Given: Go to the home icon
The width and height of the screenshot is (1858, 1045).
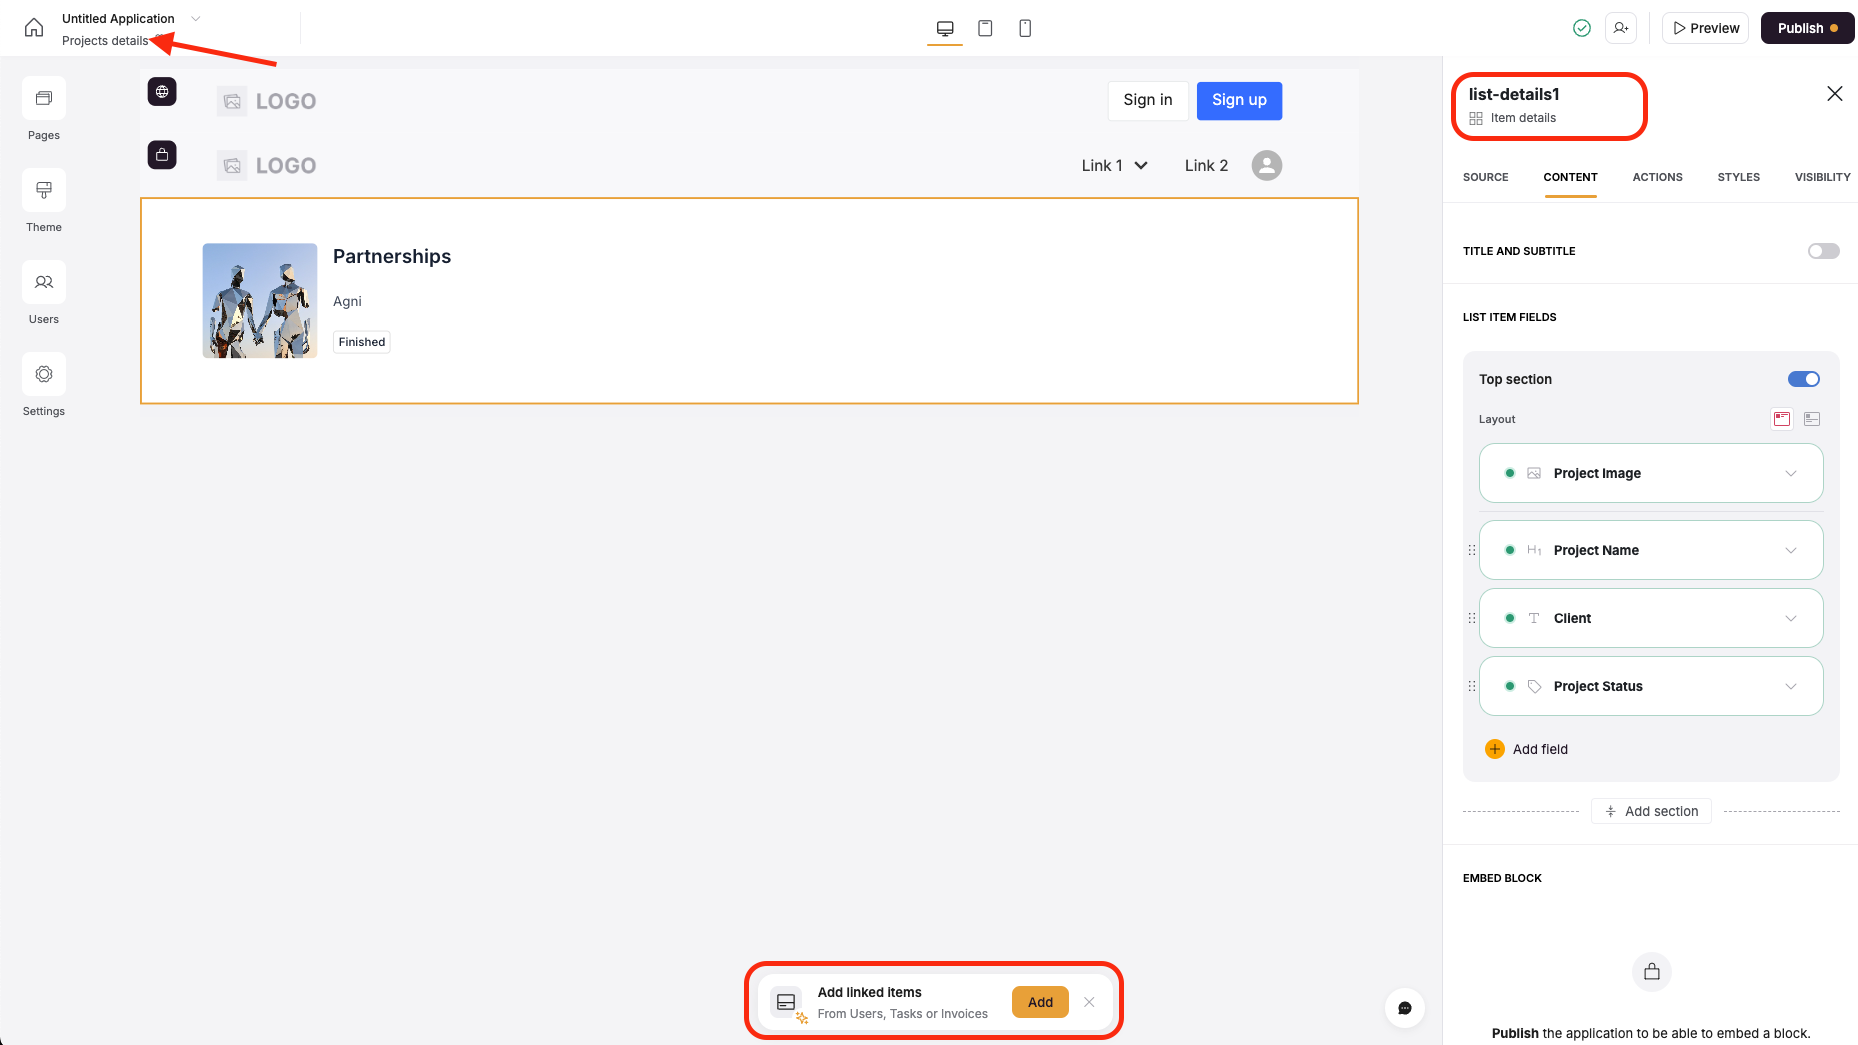Looking at the screenshot, I should click(34, 28).
